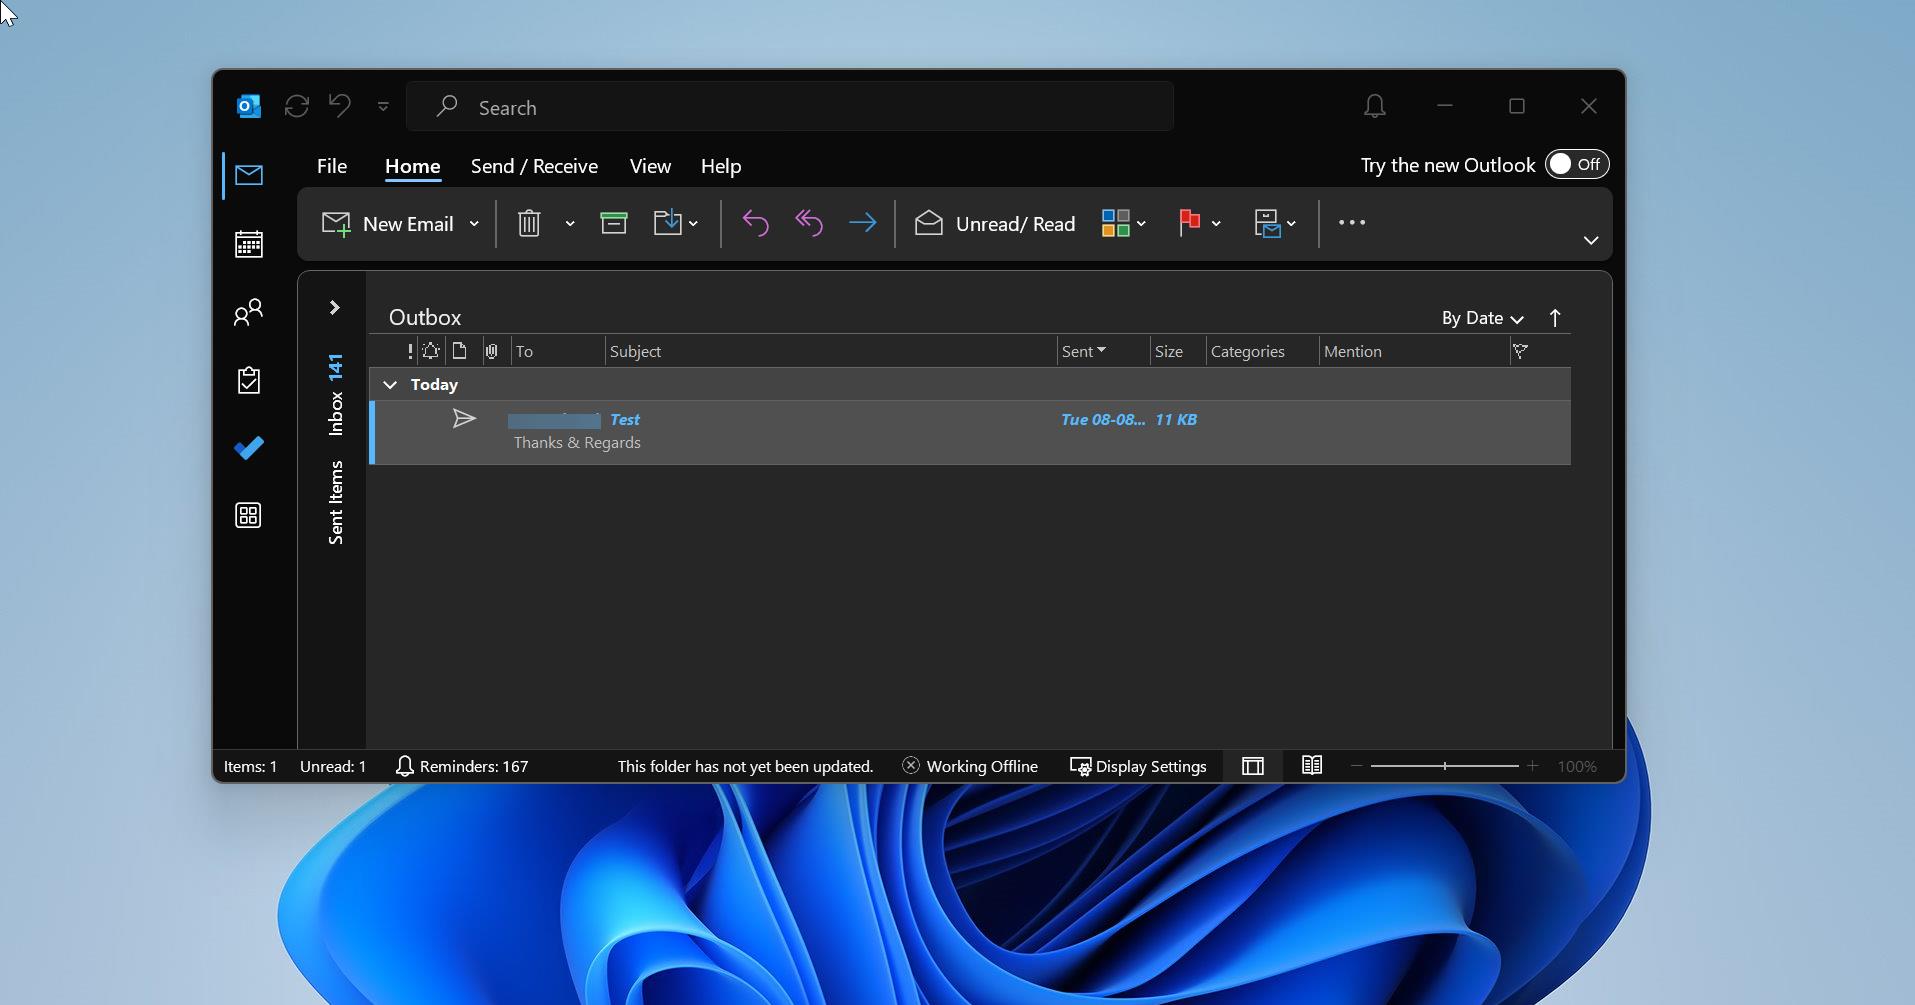Toggle Try the new Outlook switch
Screen dimensions: 1915x1005
1577,165
